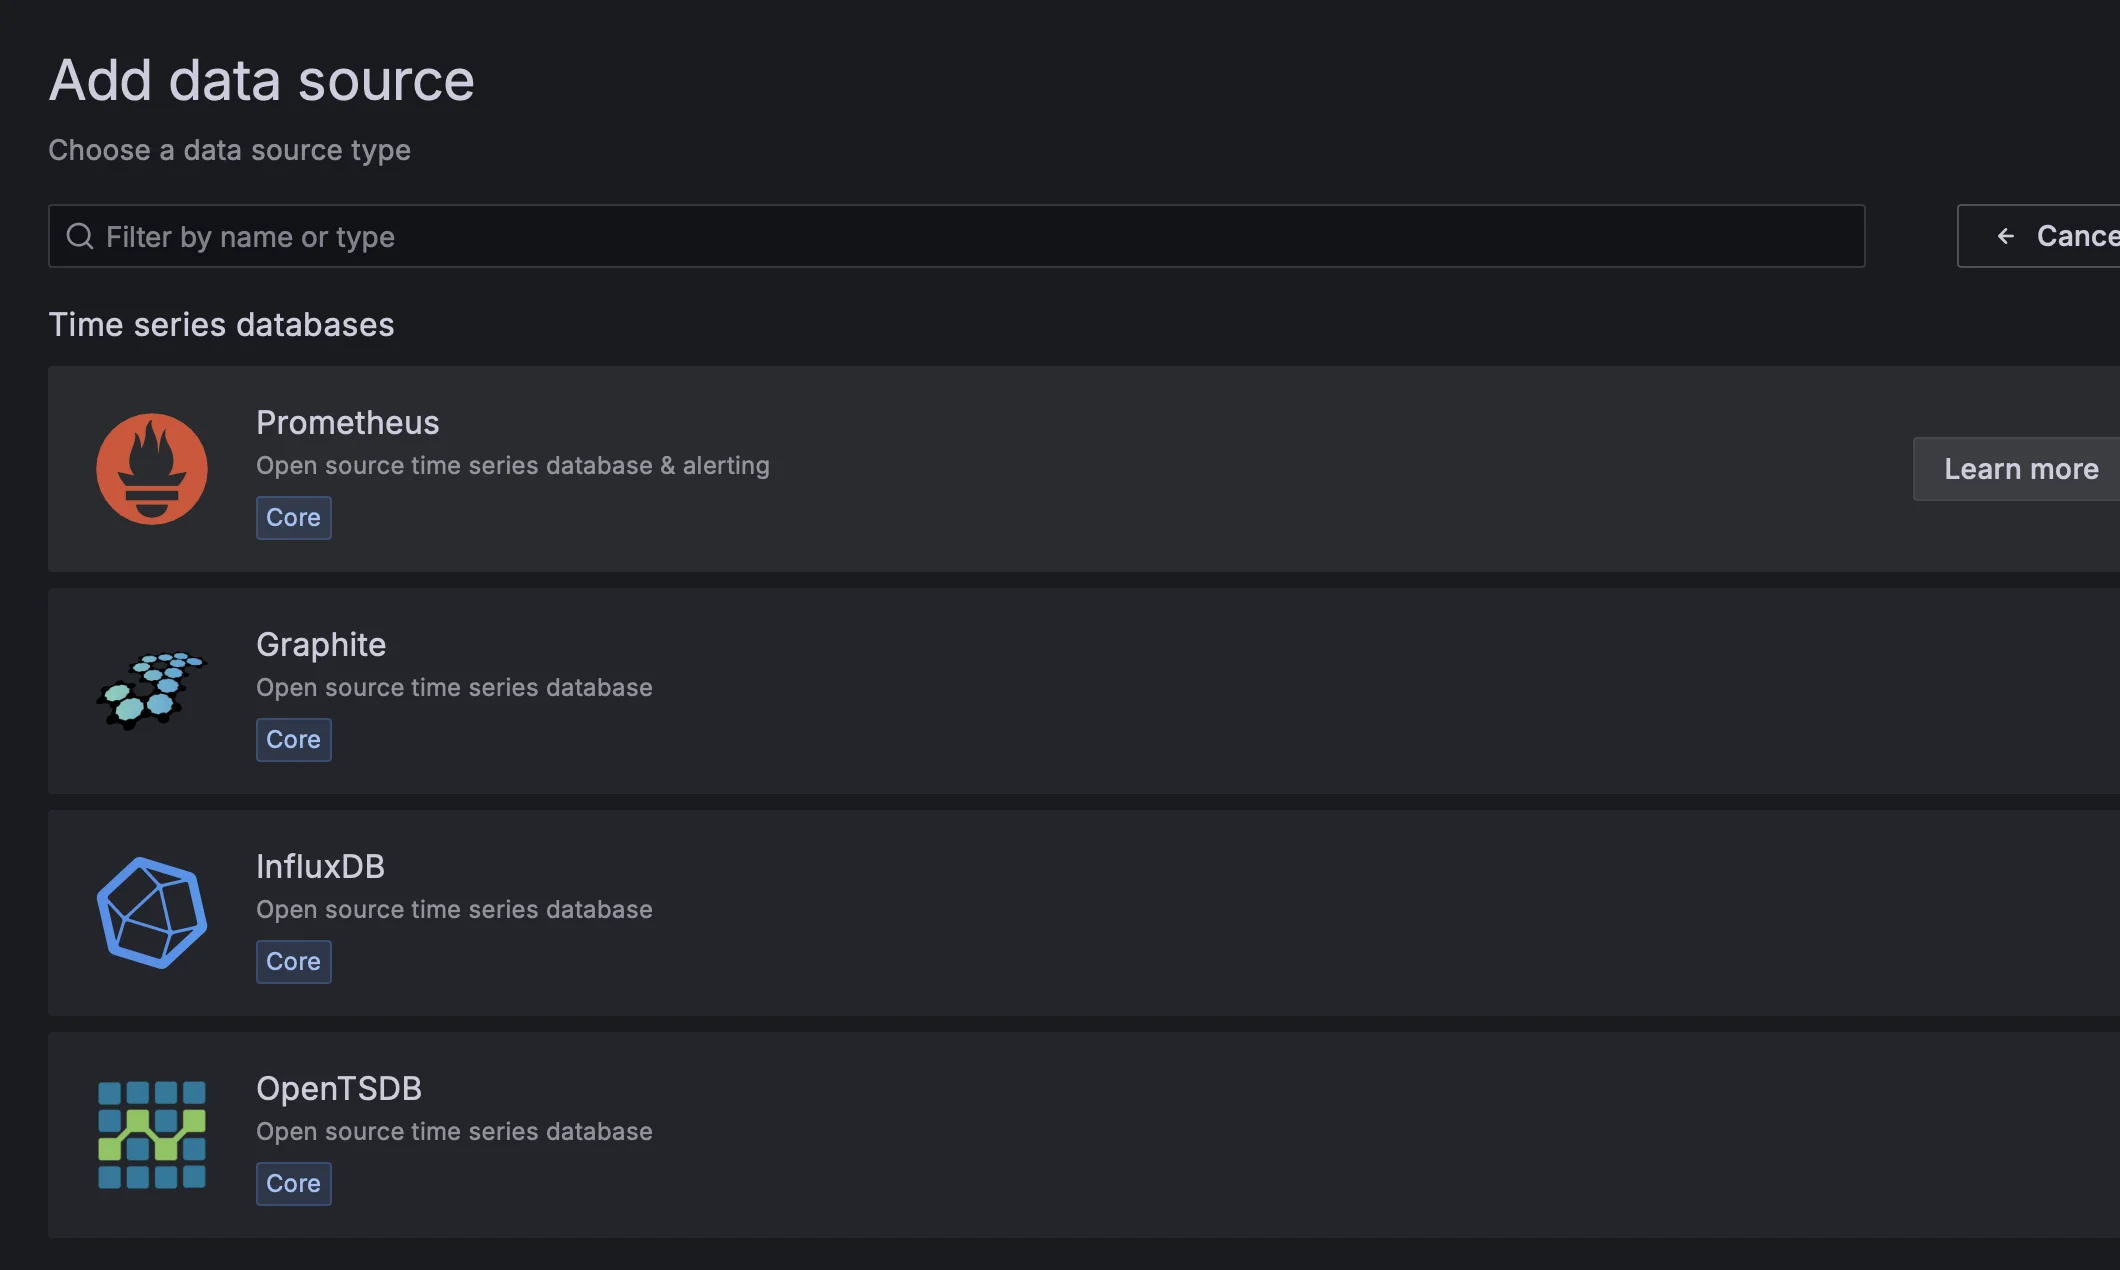Click Prometheus description about alerting
This screenshot has height=1270, width=2120.
[x=513, y=466]
